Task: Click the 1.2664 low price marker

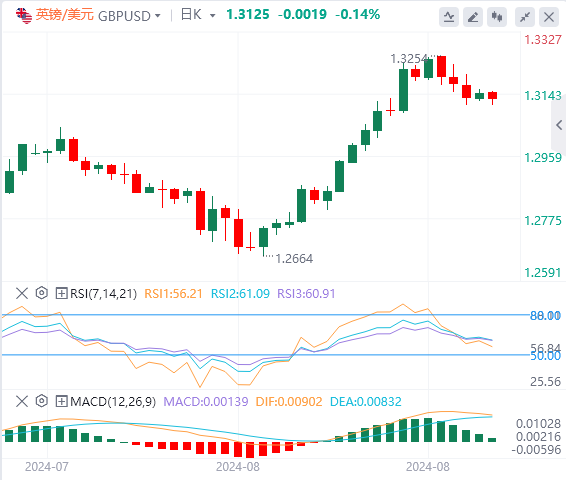Action: [294, 258]
